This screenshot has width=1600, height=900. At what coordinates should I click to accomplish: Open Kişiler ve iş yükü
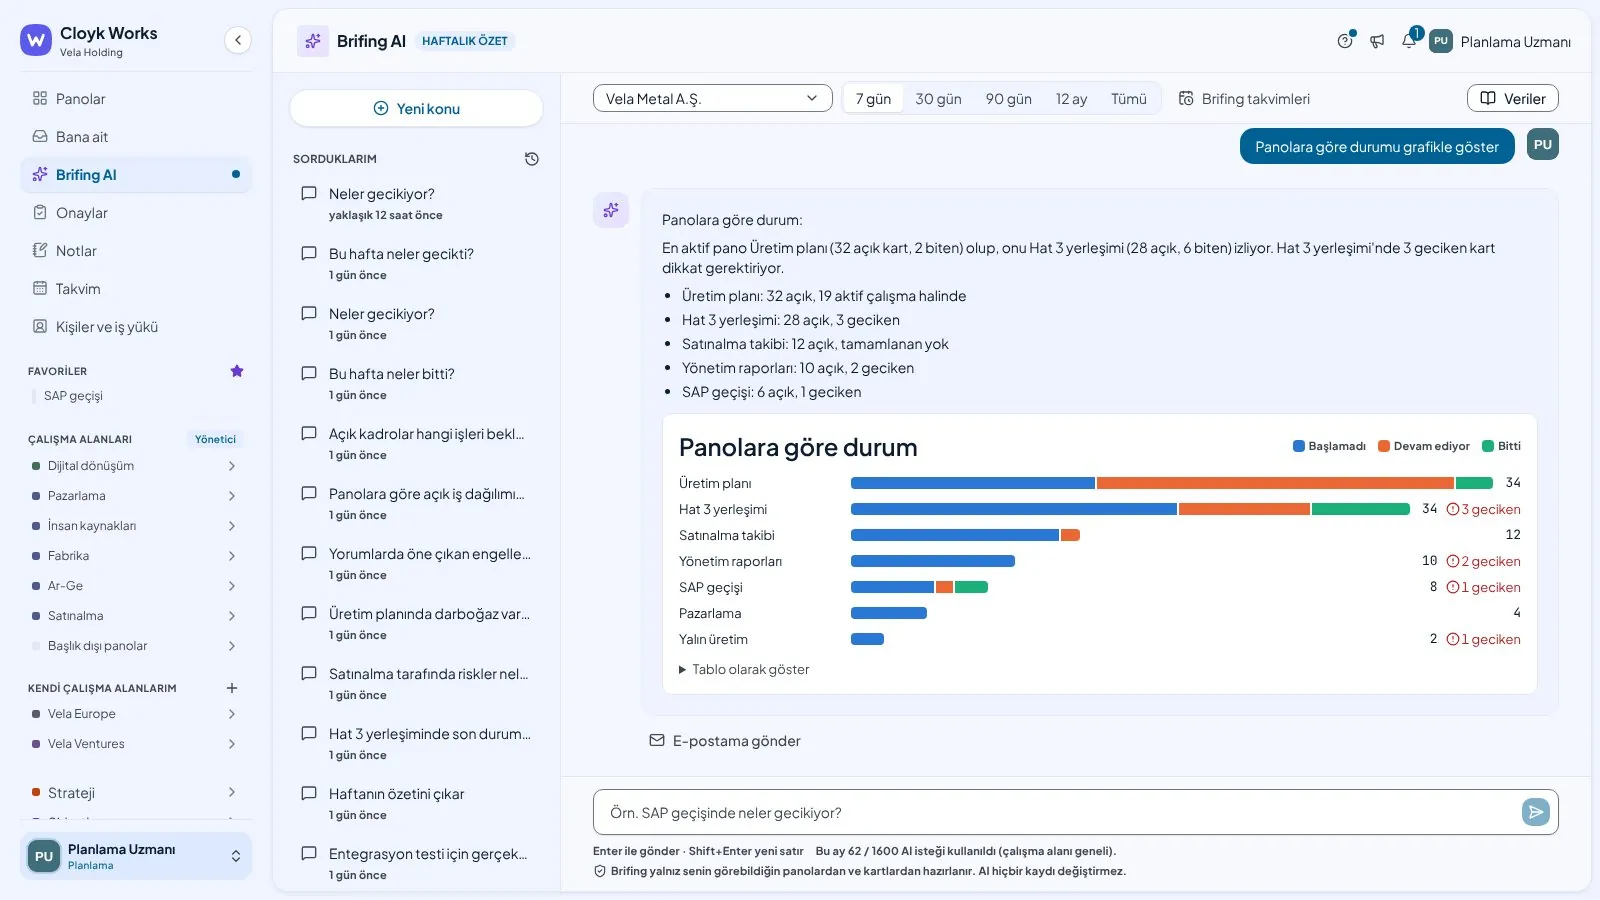tap(136, 327)
